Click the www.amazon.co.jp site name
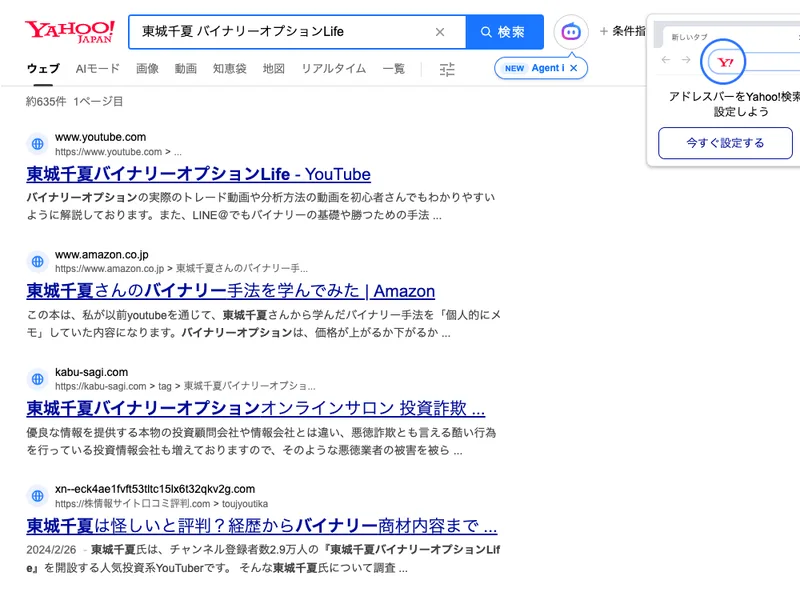Screen dimensions: 800x592 pyautogui.click(x=102, y=255)
